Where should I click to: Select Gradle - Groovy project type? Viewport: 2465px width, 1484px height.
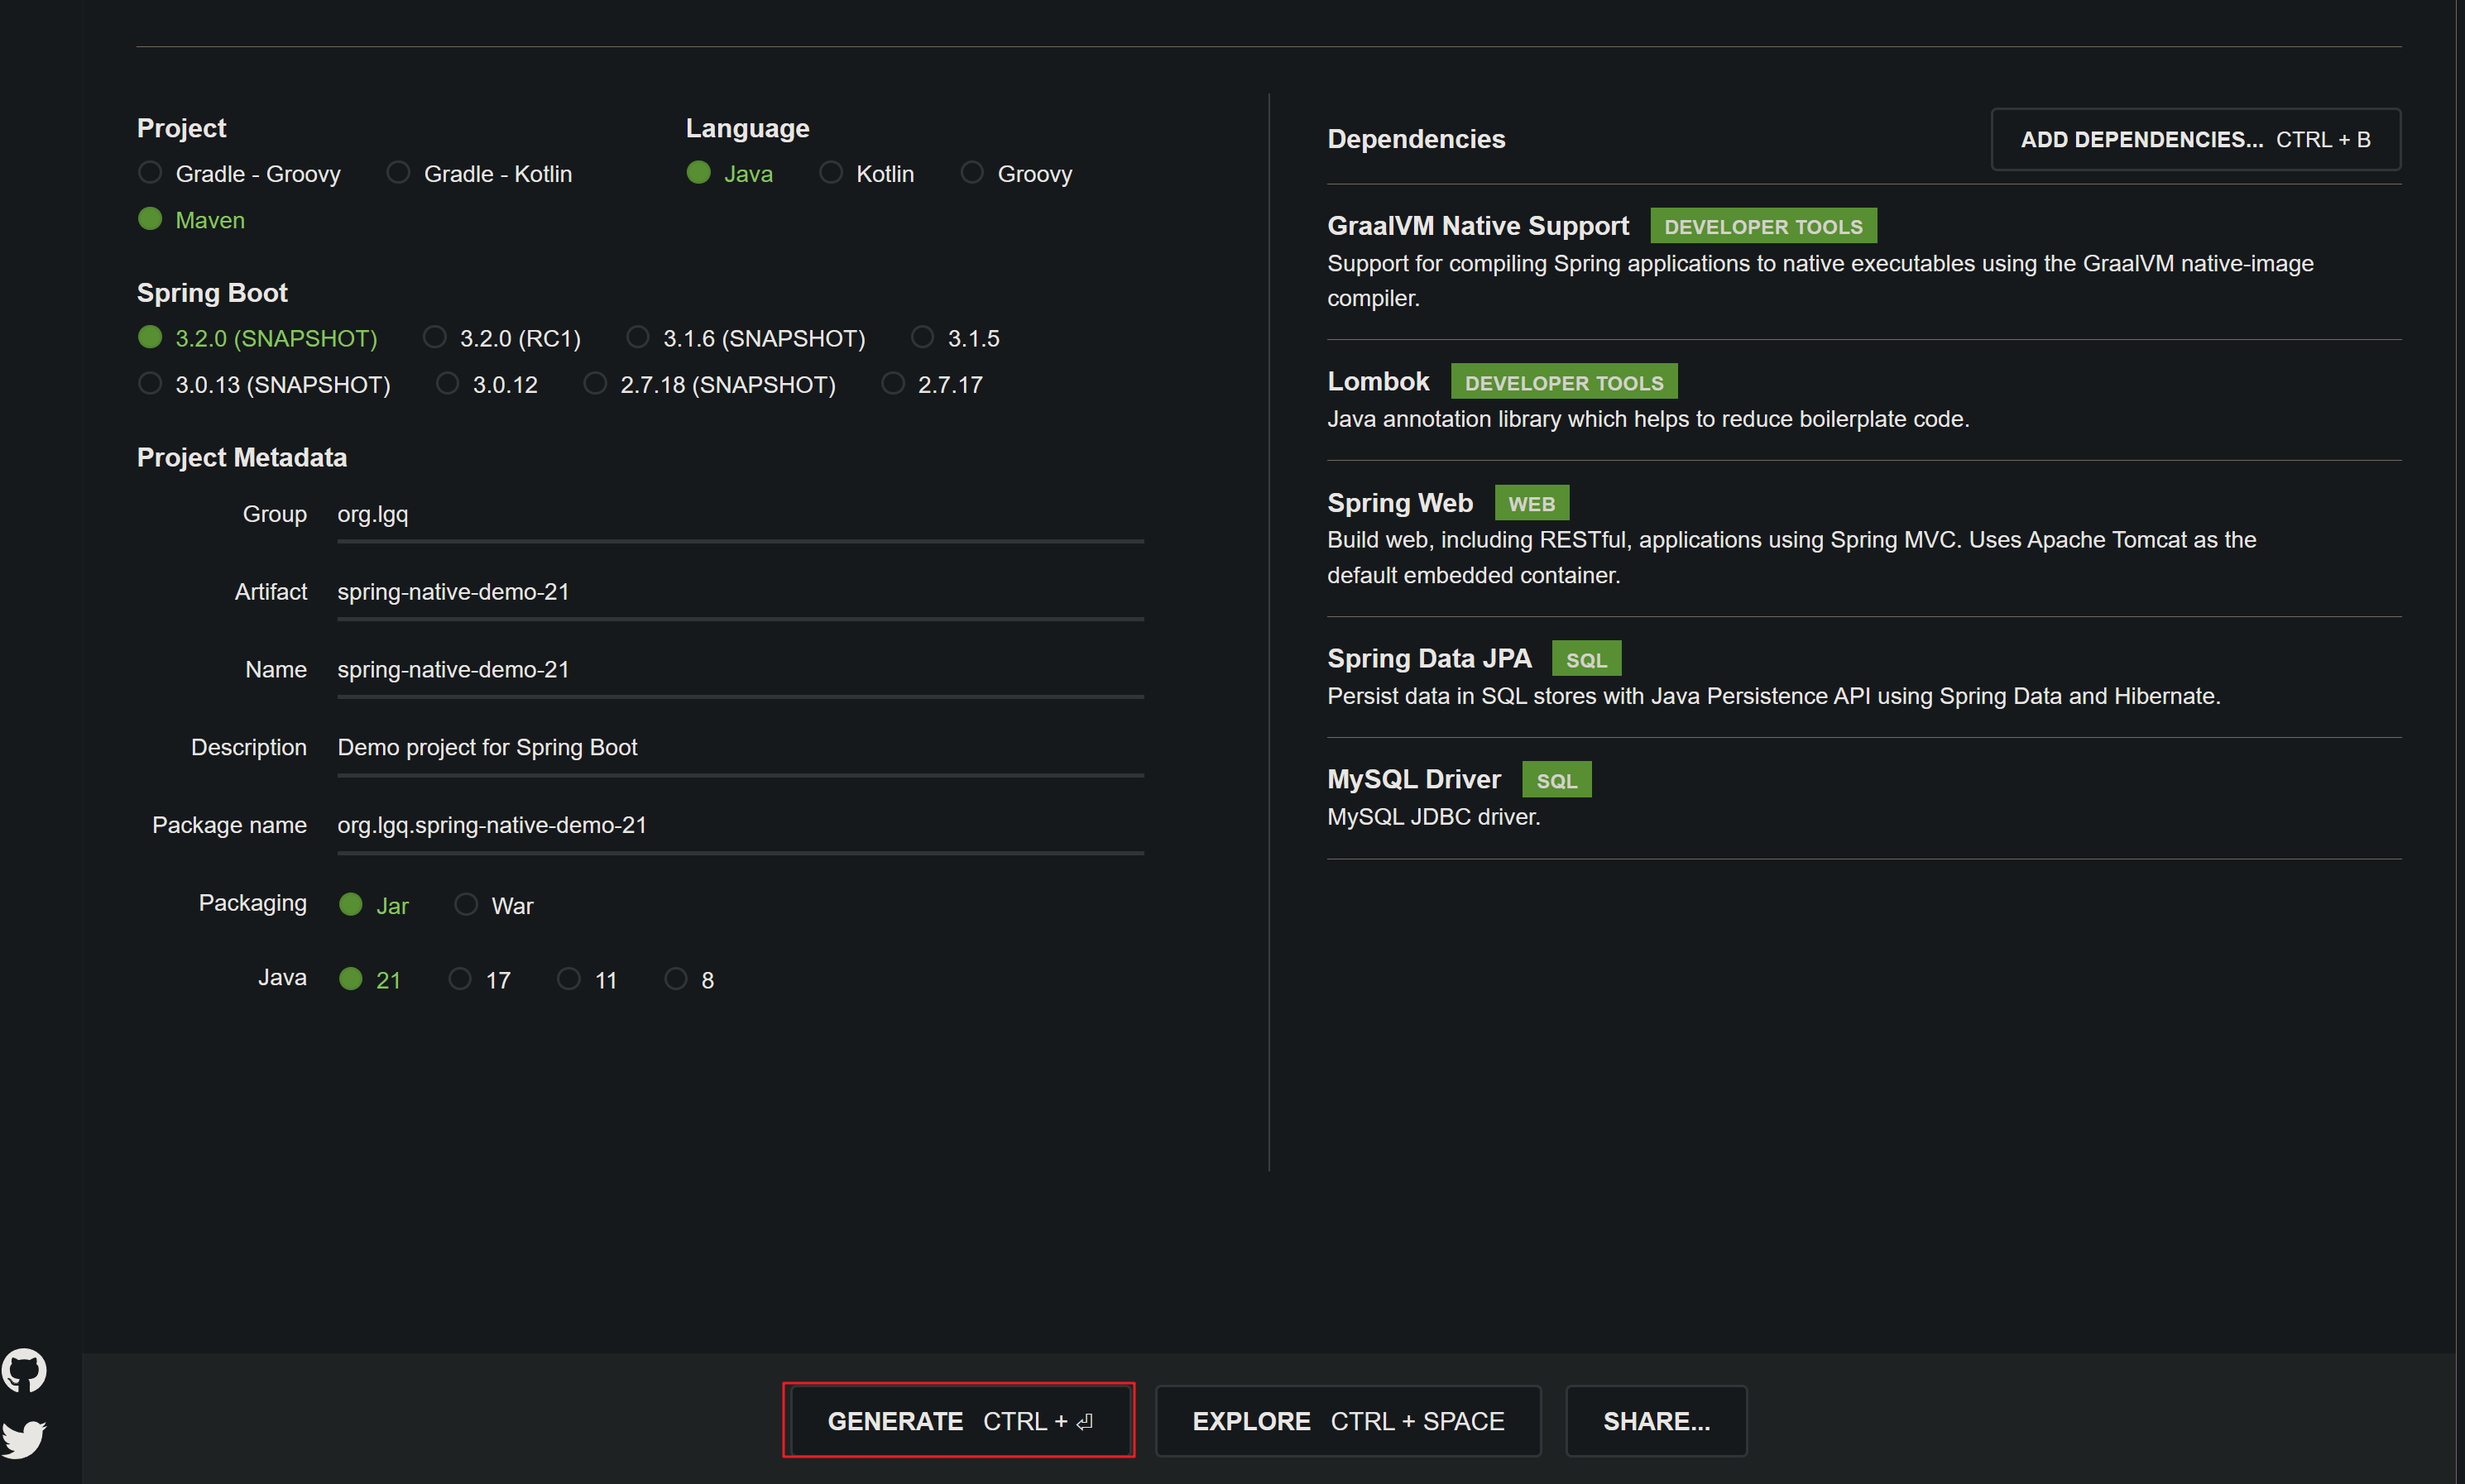pos(240,174)
